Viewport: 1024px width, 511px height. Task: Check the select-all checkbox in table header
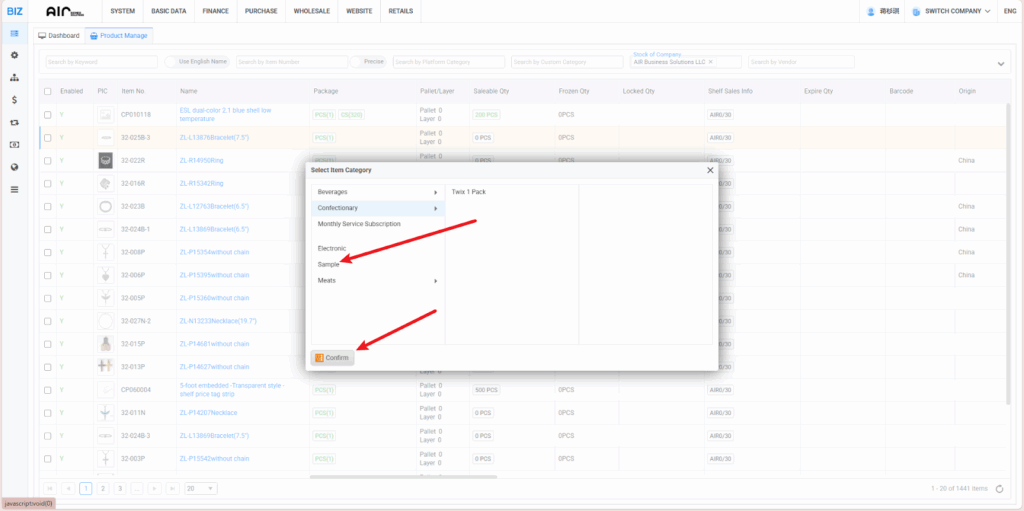pos(47,91)
